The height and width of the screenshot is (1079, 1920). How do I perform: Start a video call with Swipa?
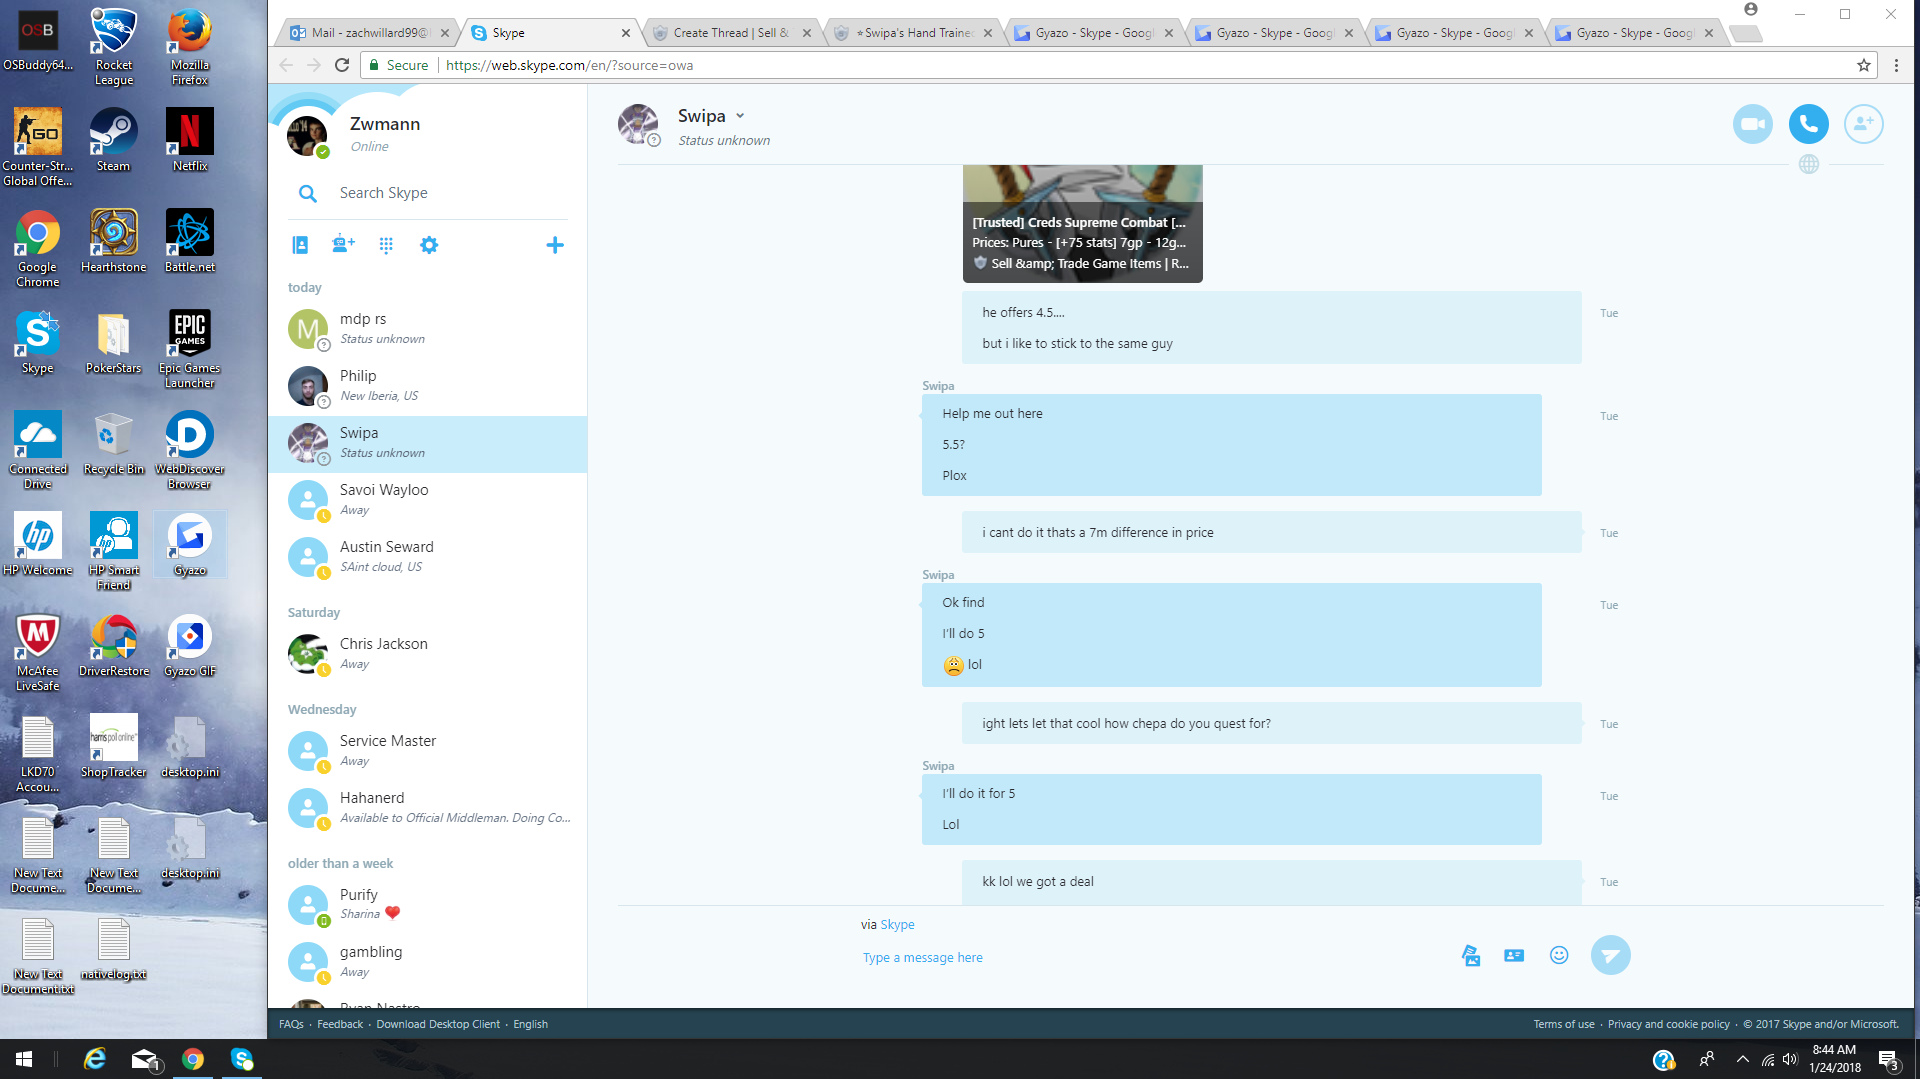coord(1752,124)
